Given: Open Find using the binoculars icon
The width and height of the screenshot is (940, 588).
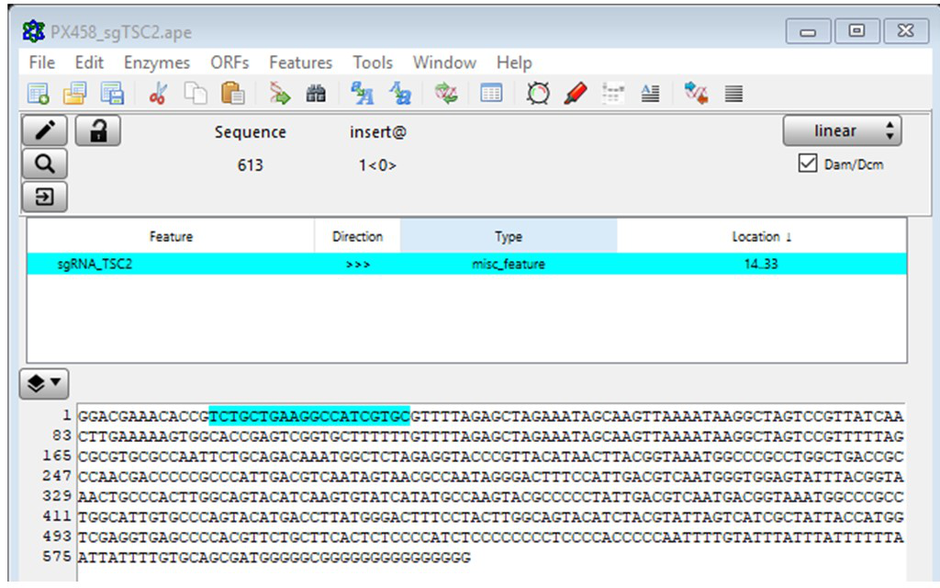Looking at the screenshot, I should click(x=316, y=94).
